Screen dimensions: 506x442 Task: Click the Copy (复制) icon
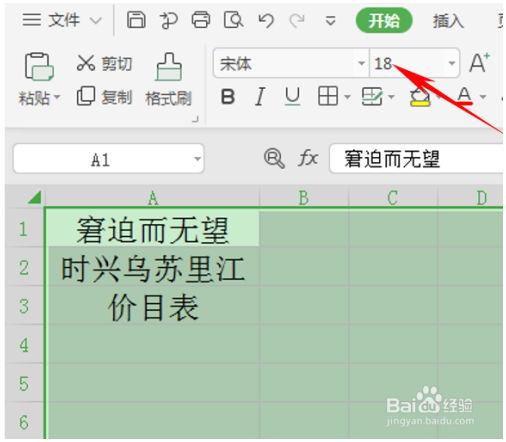point(86,96)
